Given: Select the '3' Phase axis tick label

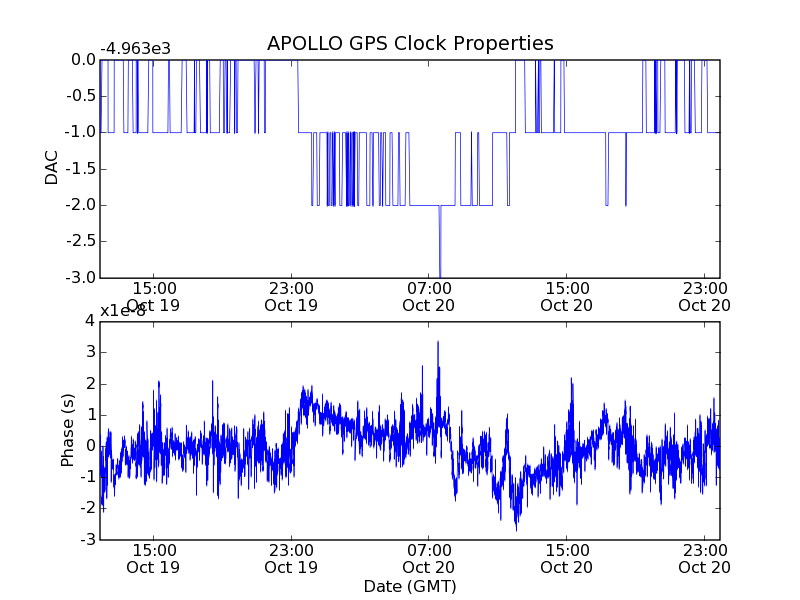Looking at the screenshot, I should coord(90,352).
